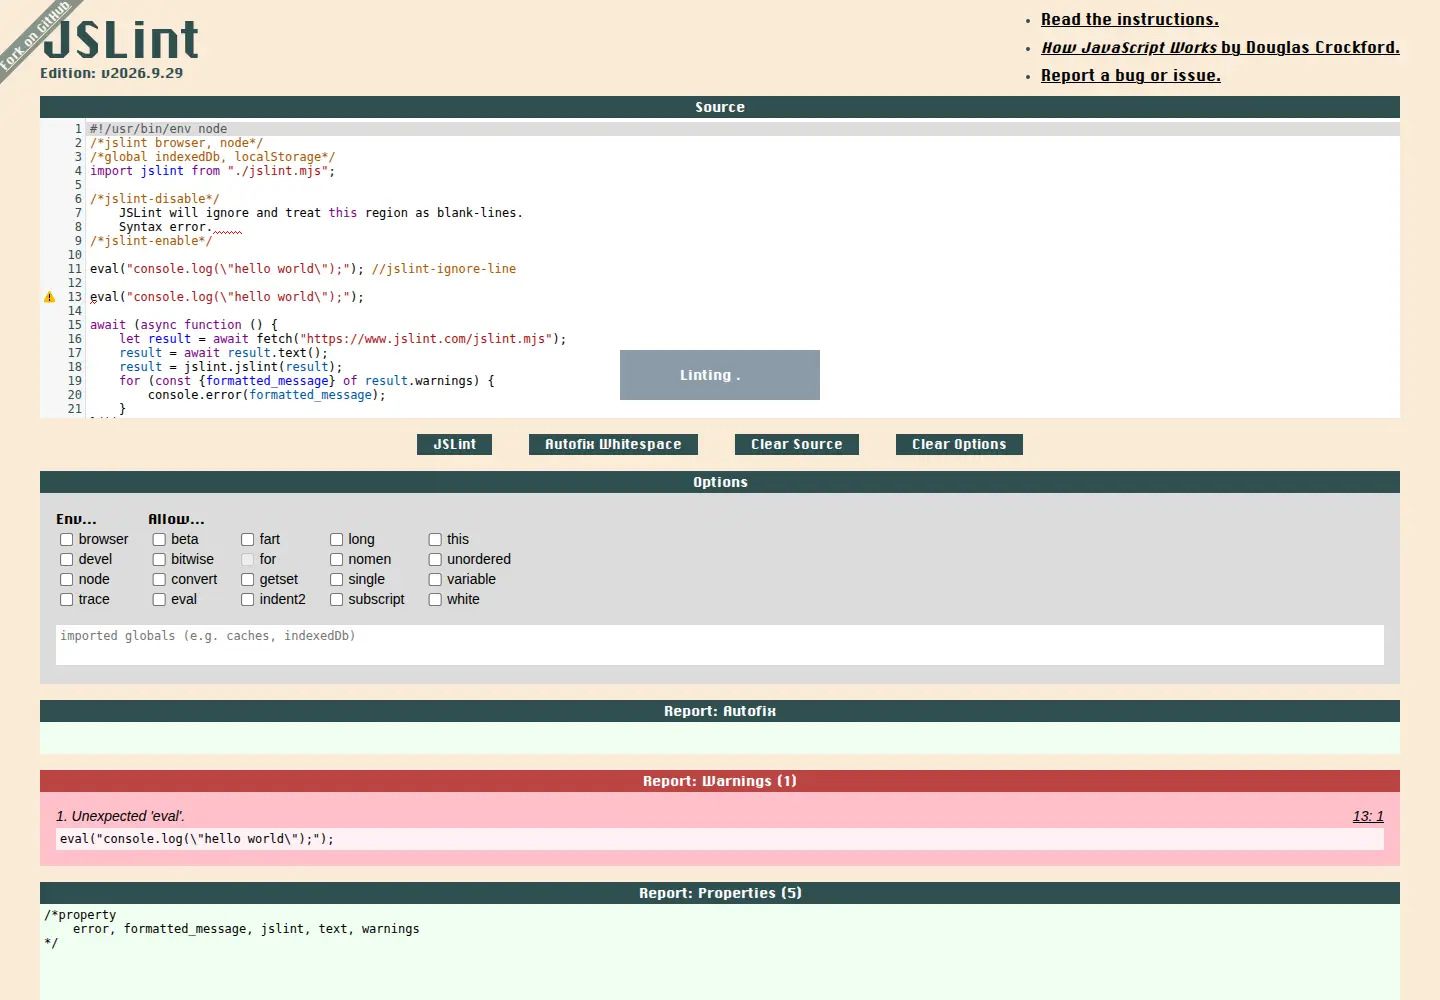Toggle the convert checkbox

[x=159, y=580]
